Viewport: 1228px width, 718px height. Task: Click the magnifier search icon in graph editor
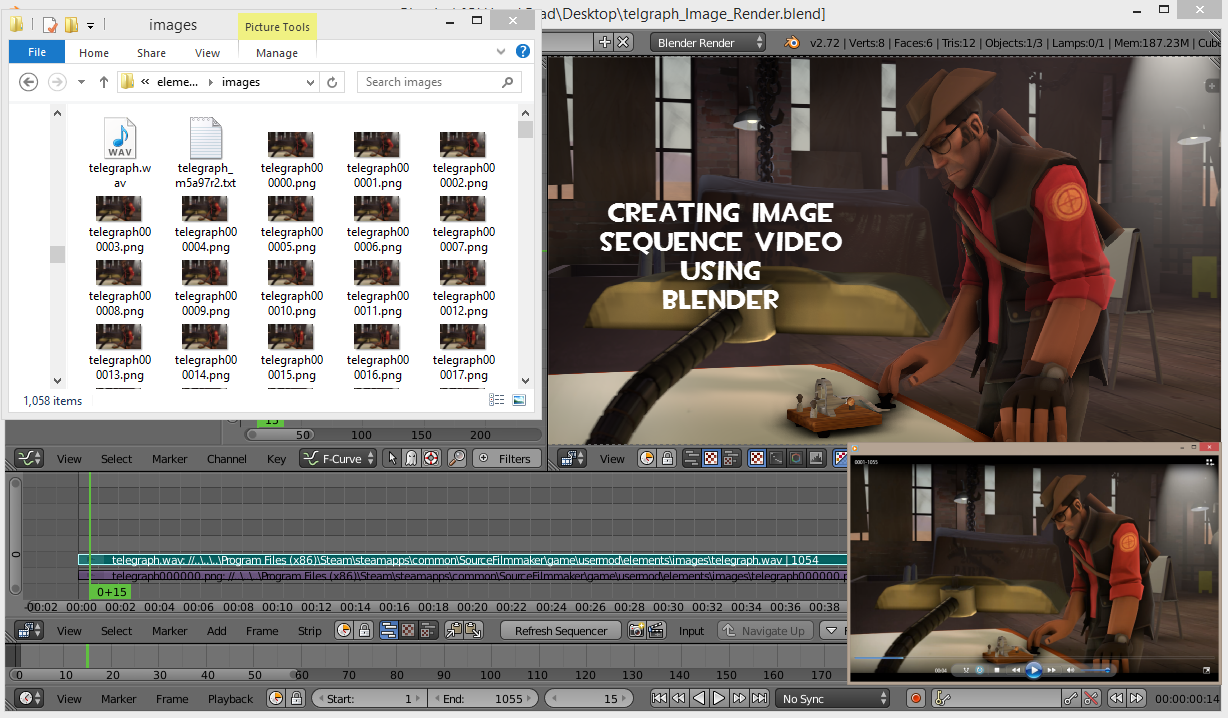[457, 459]
